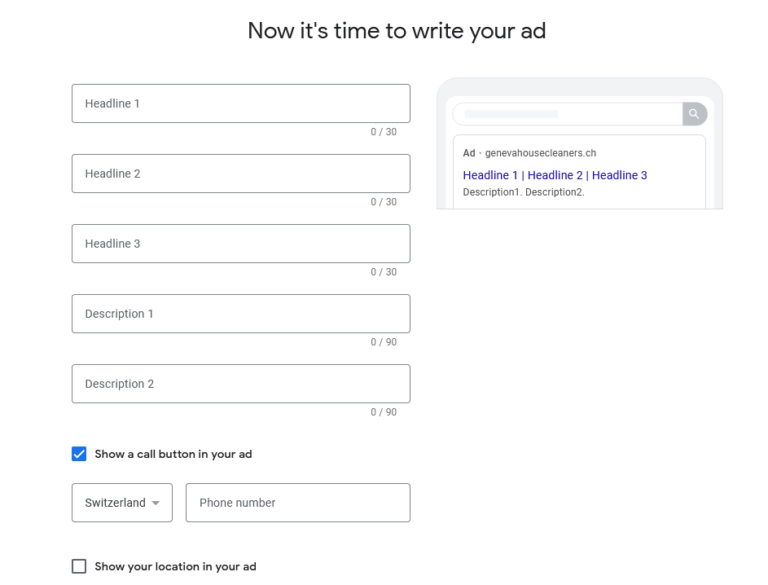Click the bold Ad label in preview
This screenshot has width=768, height=585.
[x=469, y=153]
